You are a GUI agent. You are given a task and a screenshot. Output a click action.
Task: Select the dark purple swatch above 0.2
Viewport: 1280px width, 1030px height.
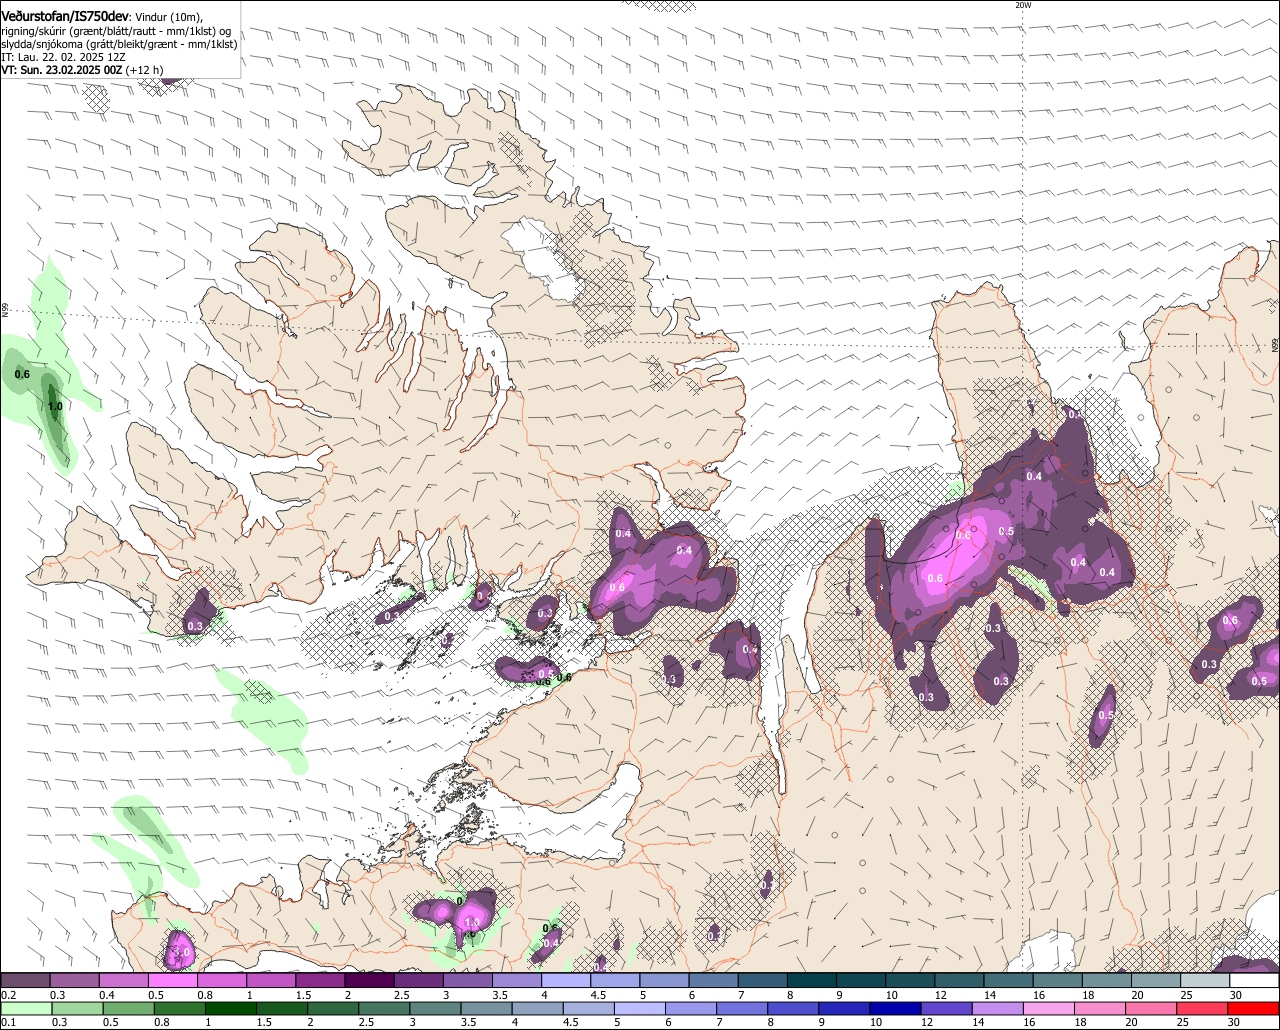pos(25,981)
